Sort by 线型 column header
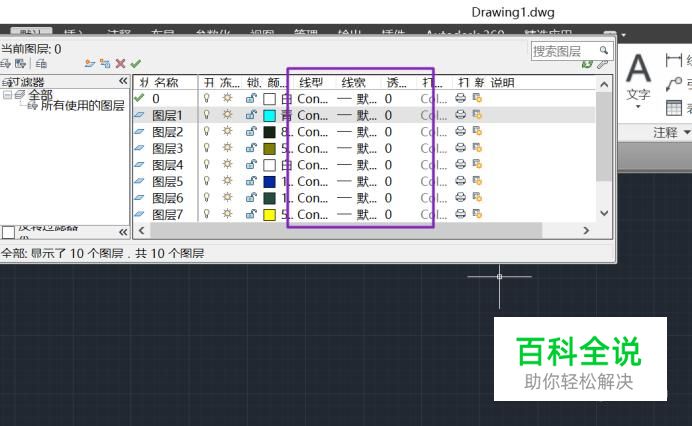 [311, 83]
